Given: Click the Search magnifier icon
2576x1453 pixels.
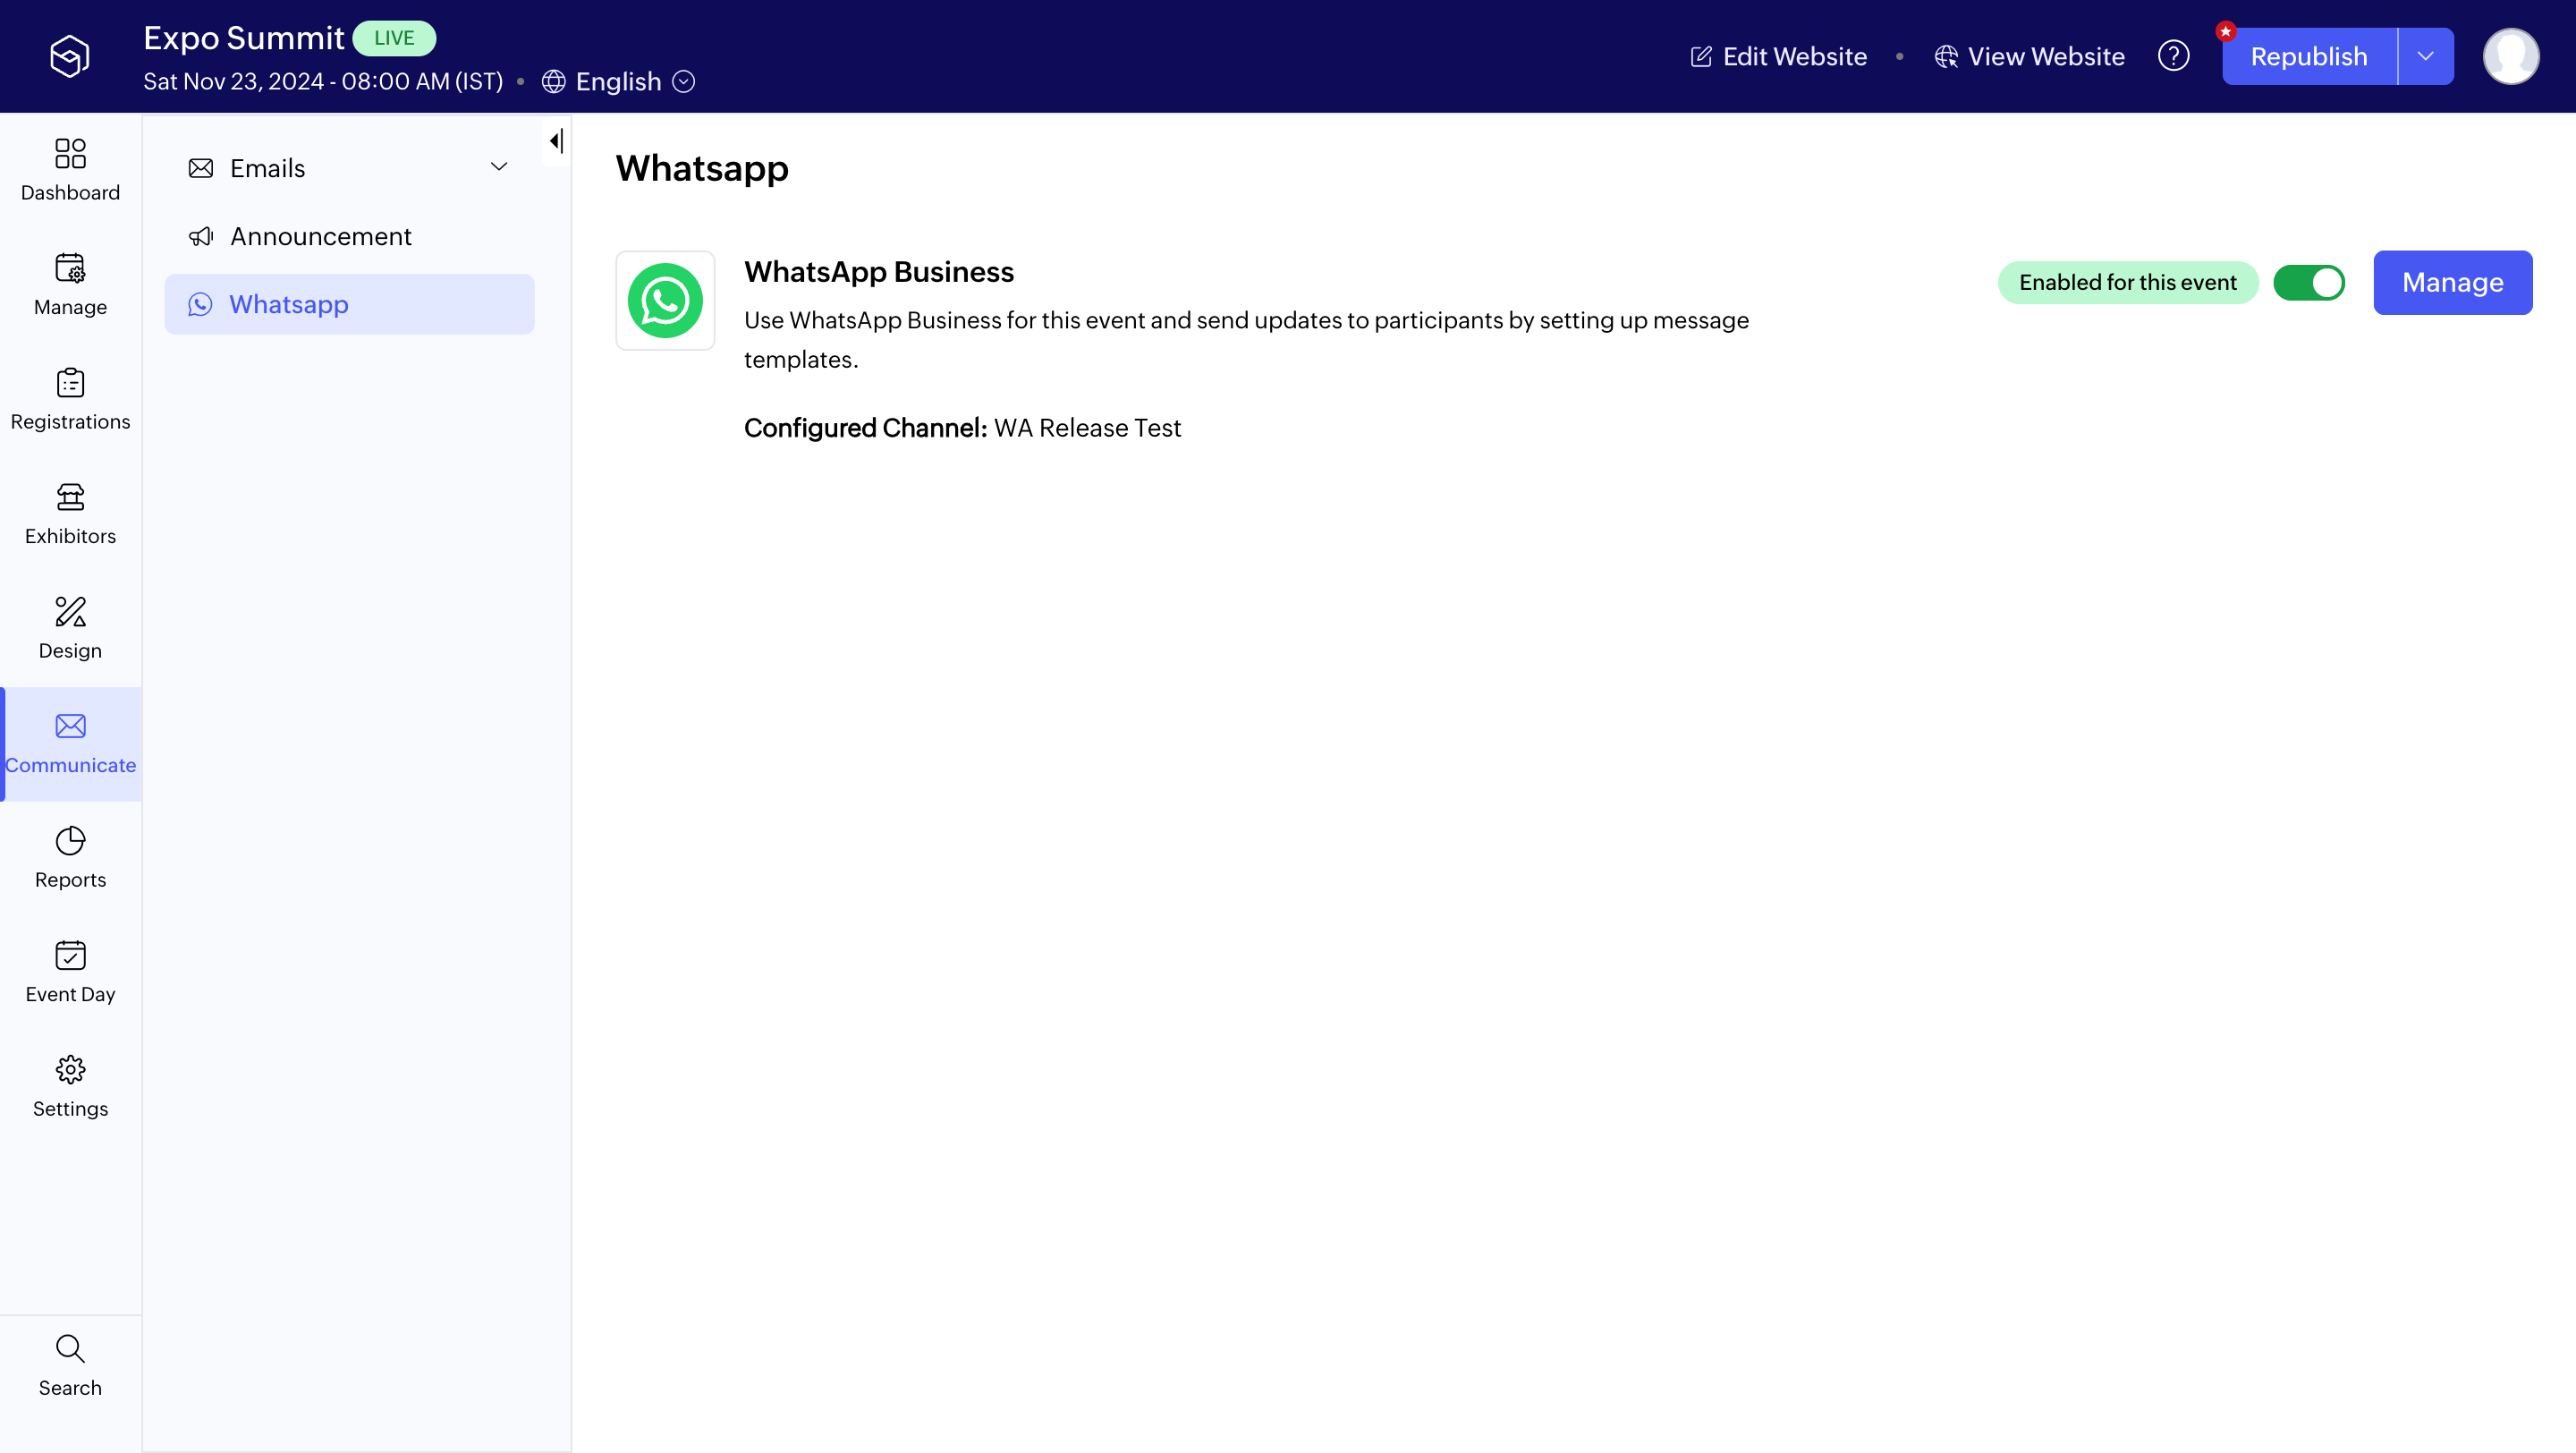Looking at the screenshot, I should tap(70, 1350).
